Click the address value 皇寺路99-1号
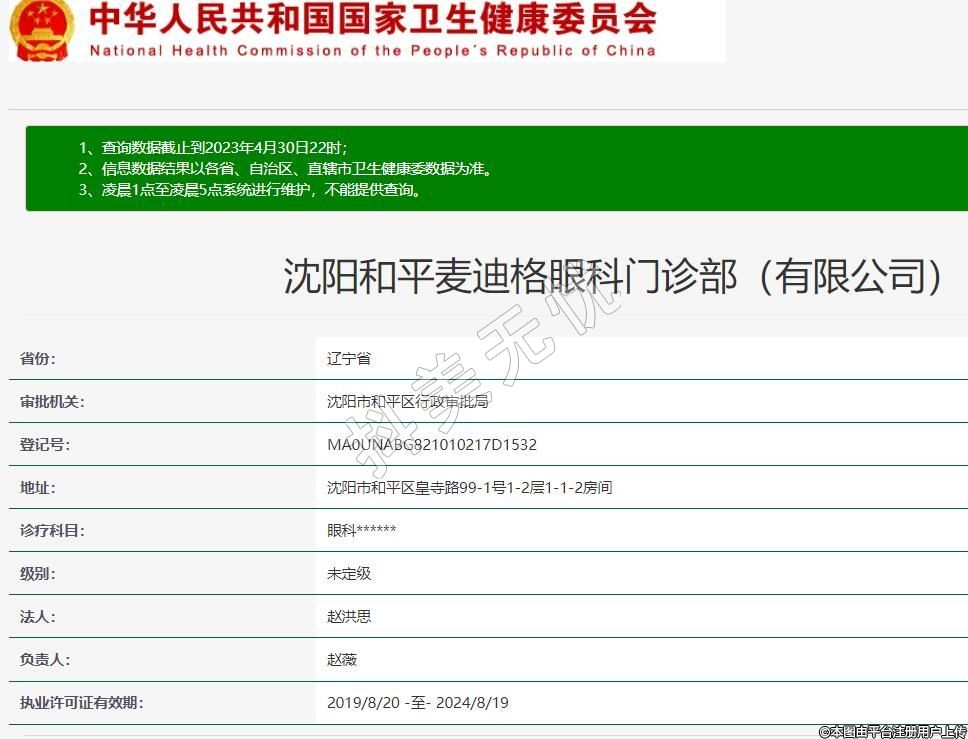This screenshot has width=968, height=739. 469,488
